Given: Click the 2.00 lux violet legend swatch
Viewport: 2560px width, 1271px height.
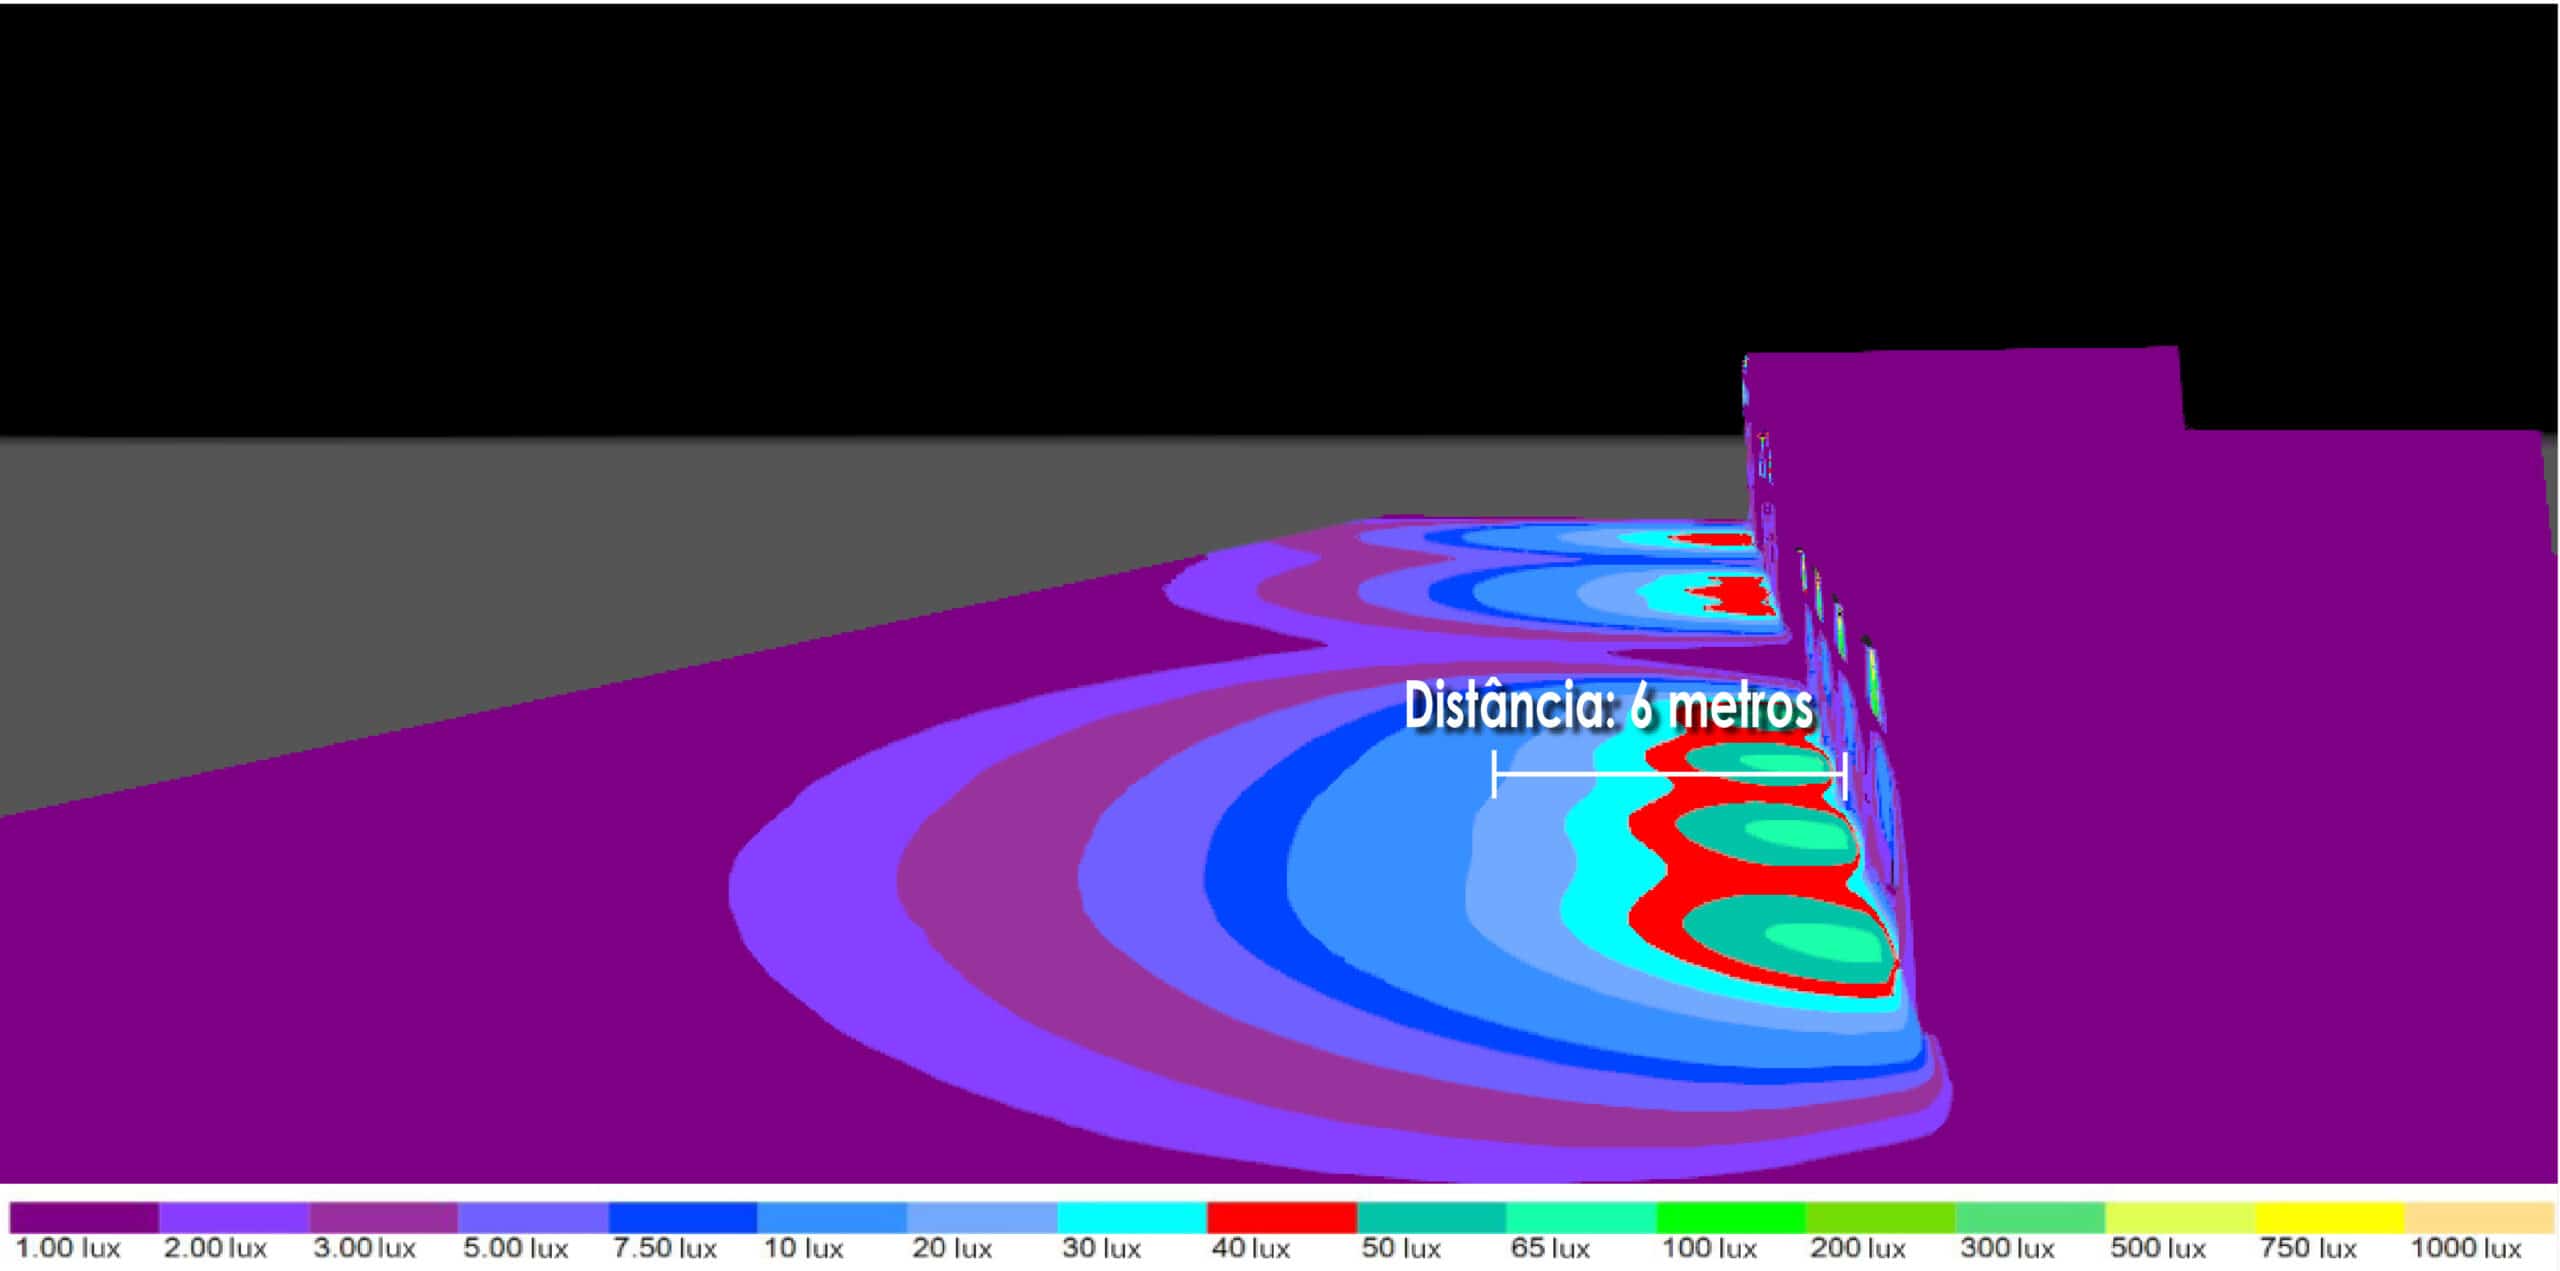Looking at the screenshot, I should tap(234, 1217).
